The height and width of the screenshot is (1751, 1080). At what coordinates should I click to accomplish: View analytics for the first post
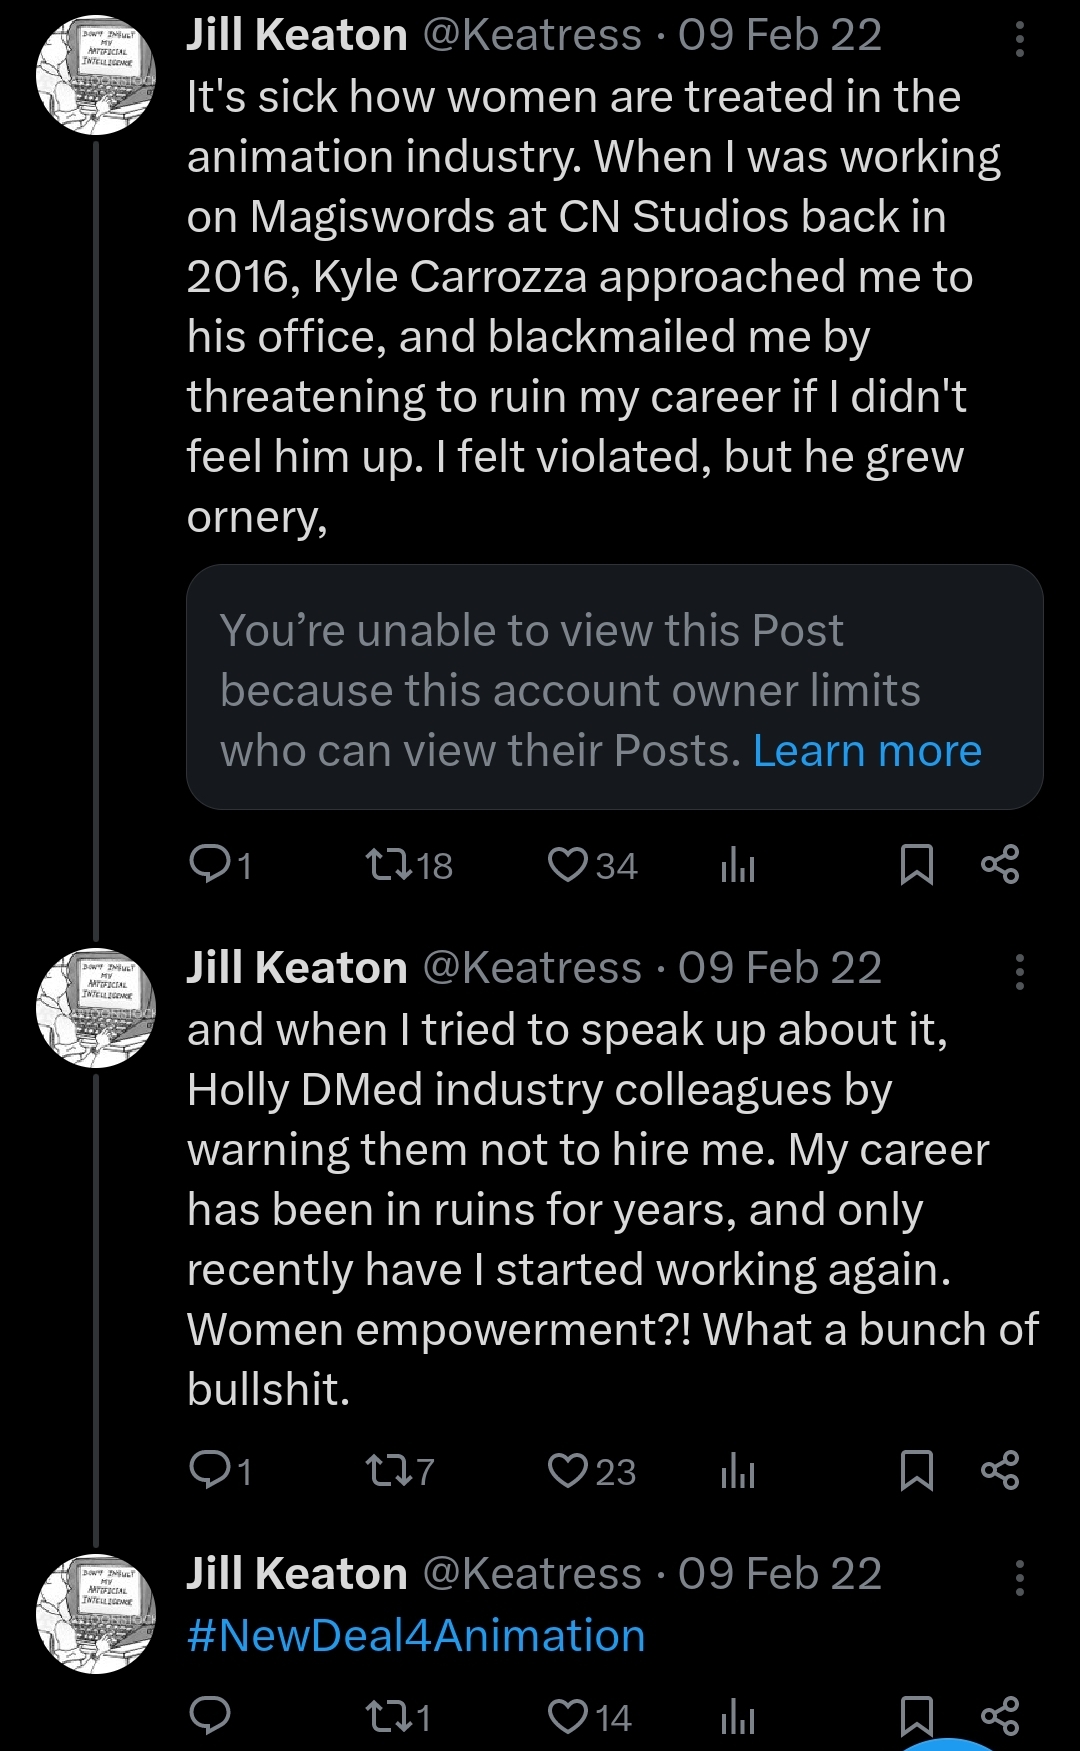738,865
